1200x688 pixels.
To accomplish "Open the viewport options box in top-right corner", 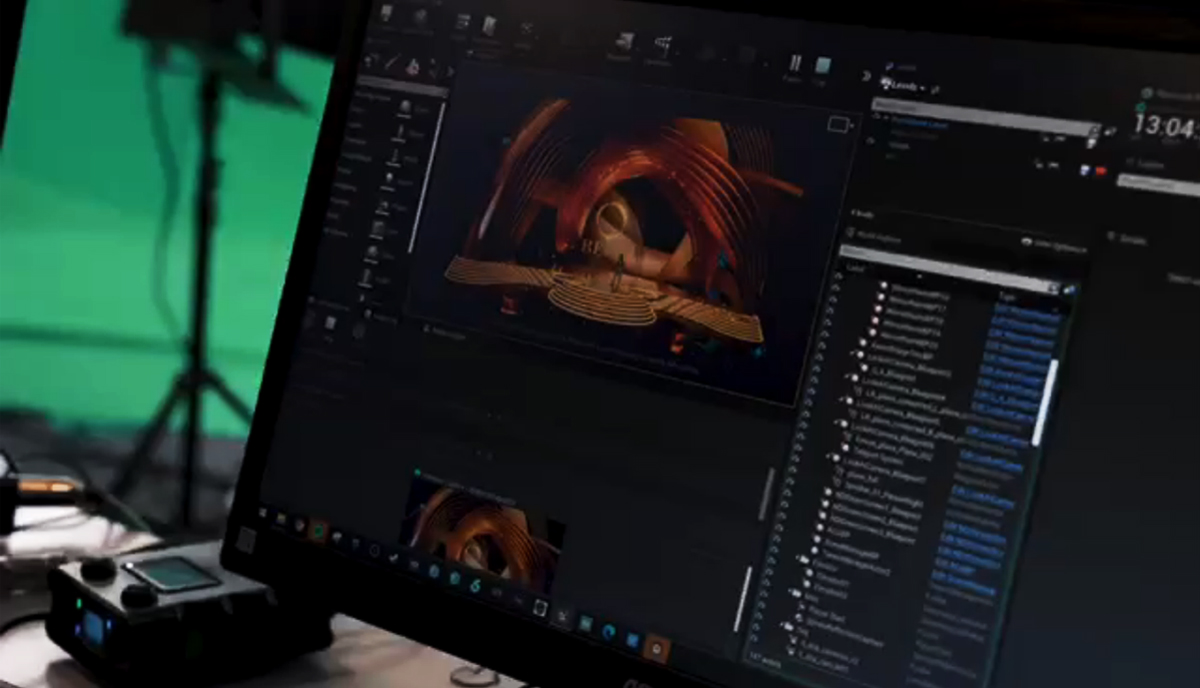I will tap(838, 125).
